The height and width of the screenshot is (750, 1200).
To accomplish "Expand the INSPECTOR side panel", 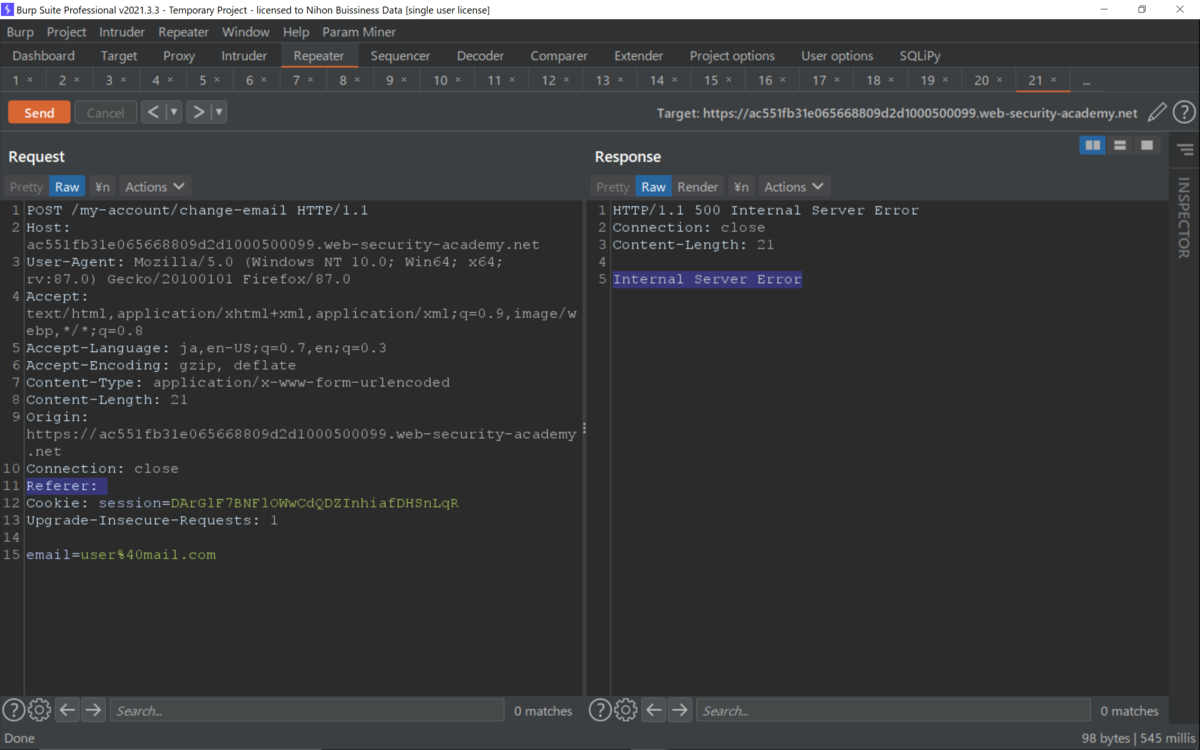I will [1184, 218].
